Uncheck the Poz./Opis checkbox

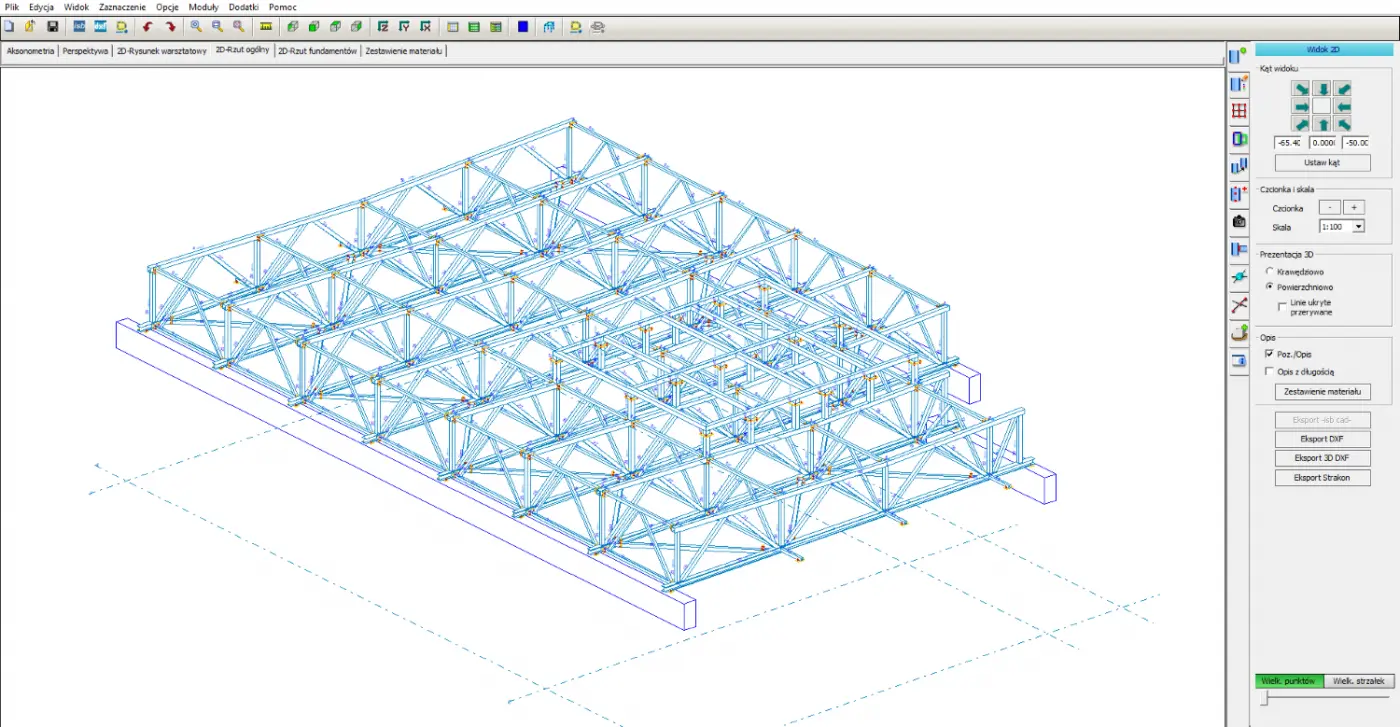pos(1270,354)
